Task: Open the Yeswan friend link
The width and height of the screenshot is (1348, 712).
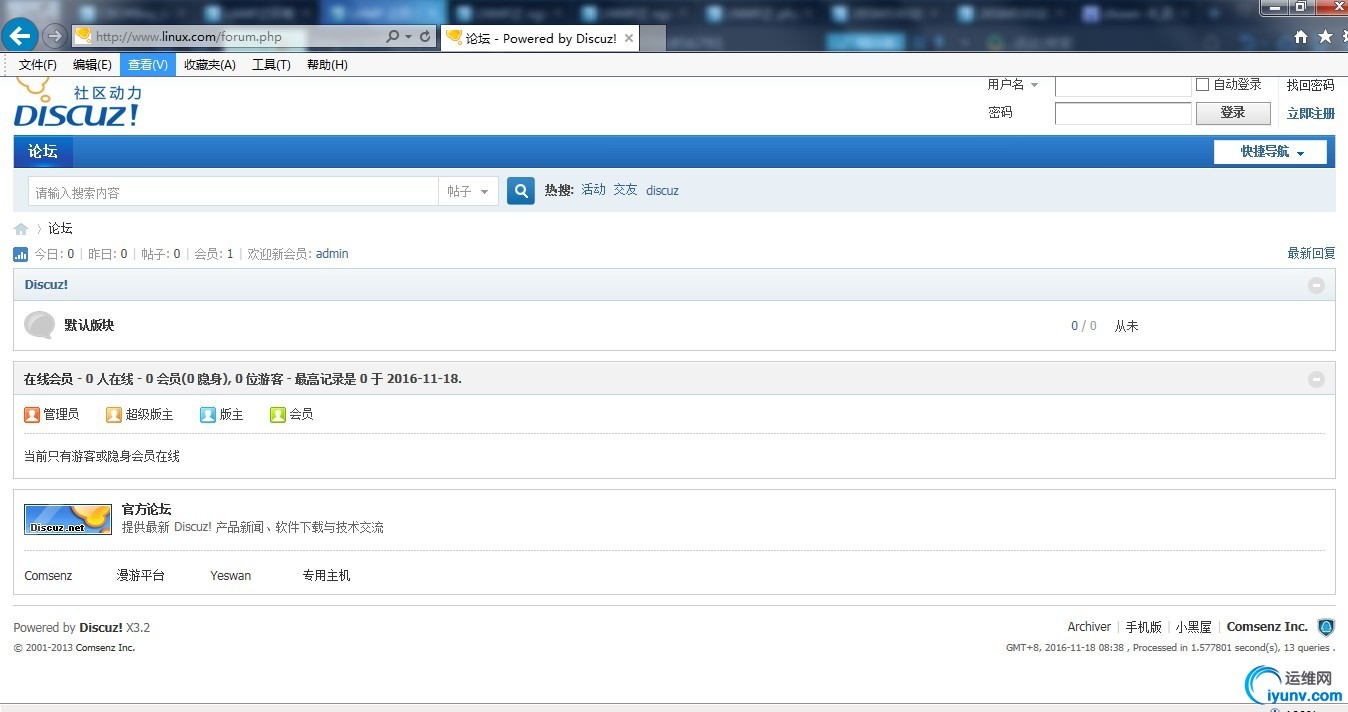Action: (231, 576)
